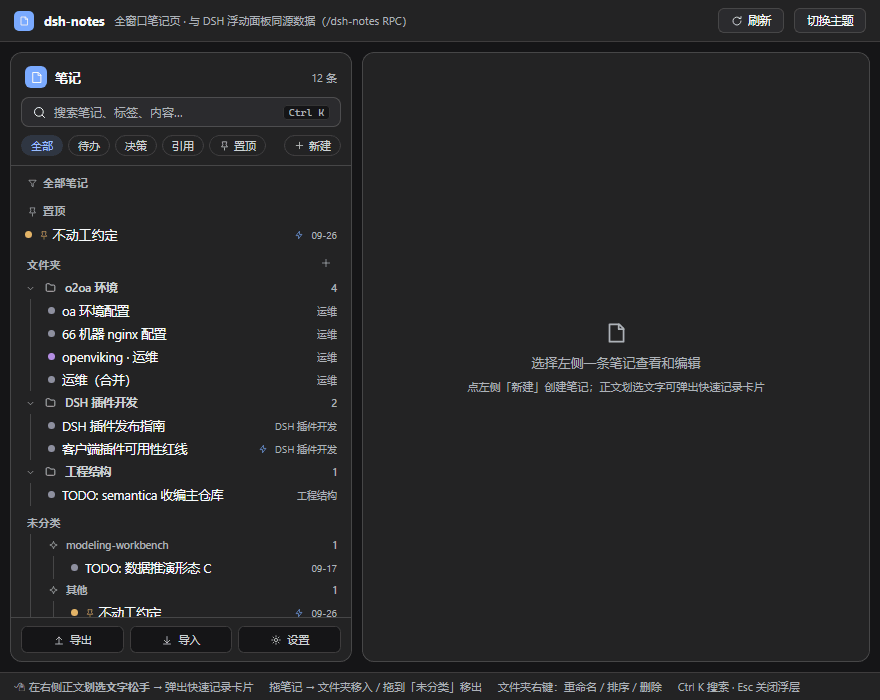
Task: Open the note TODO: semantica 收编主仓库
Action: [191, 496]
